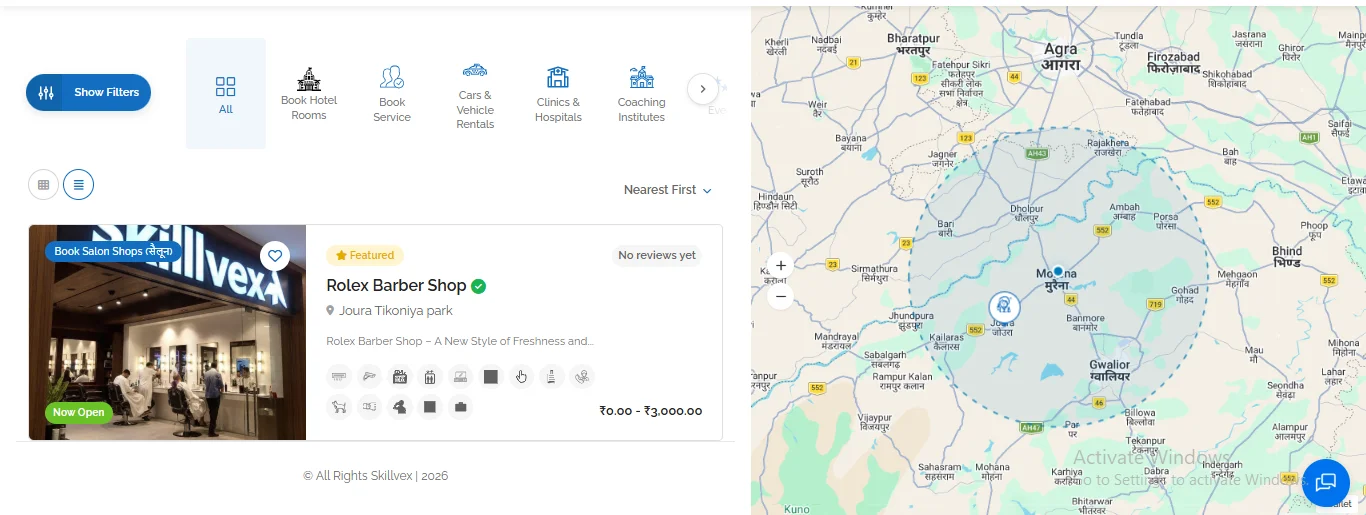Open the Nearest First sort dropdown
The width and height of the screenshot is (1366, 515).
click(x=667, y=190)
